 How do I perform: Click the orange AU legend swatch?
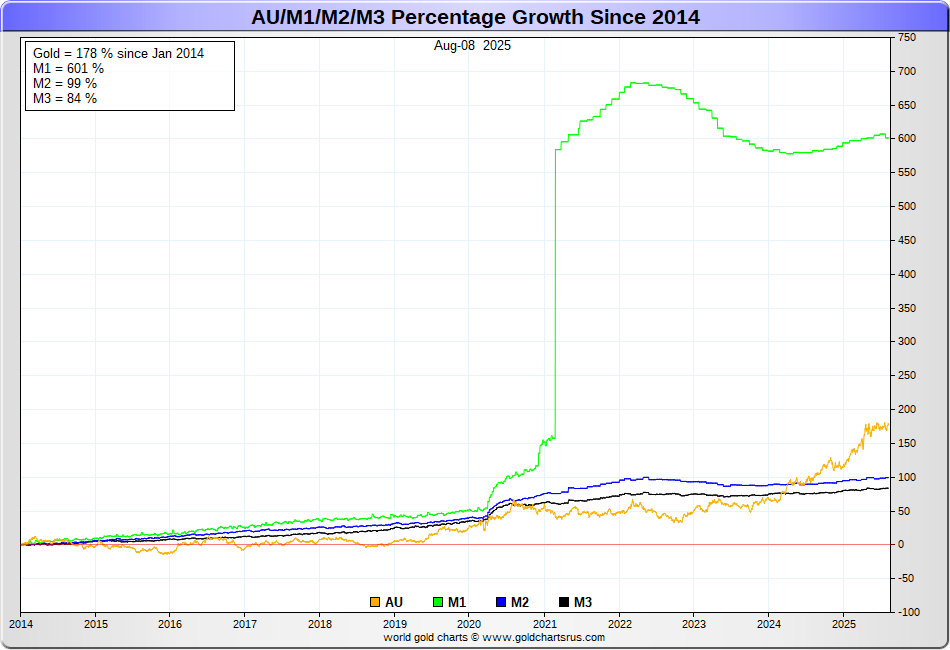(x=375, y=602)
